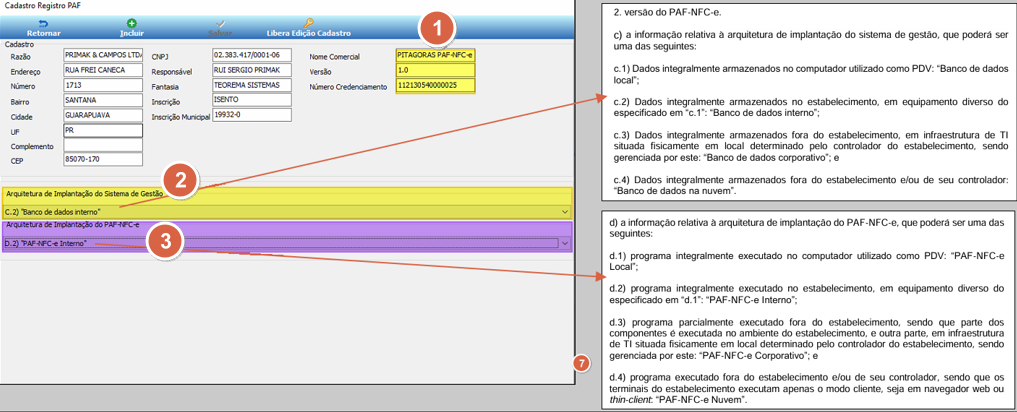Screen dimensions: 1017x412
Task: Open the Arquitetura do Sistema de Gestão dropdown
Action: pyautogui.click(x=287, y=212)
